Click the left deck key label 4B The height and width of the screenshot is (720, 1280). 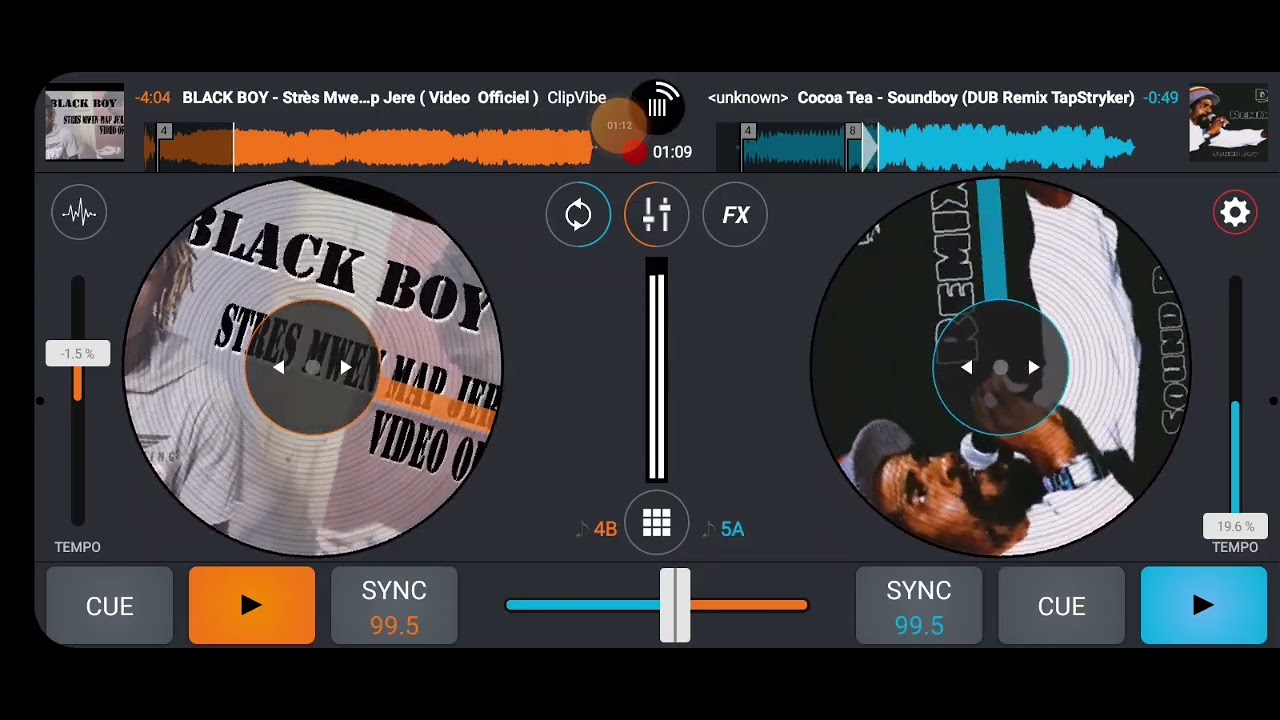605,529
